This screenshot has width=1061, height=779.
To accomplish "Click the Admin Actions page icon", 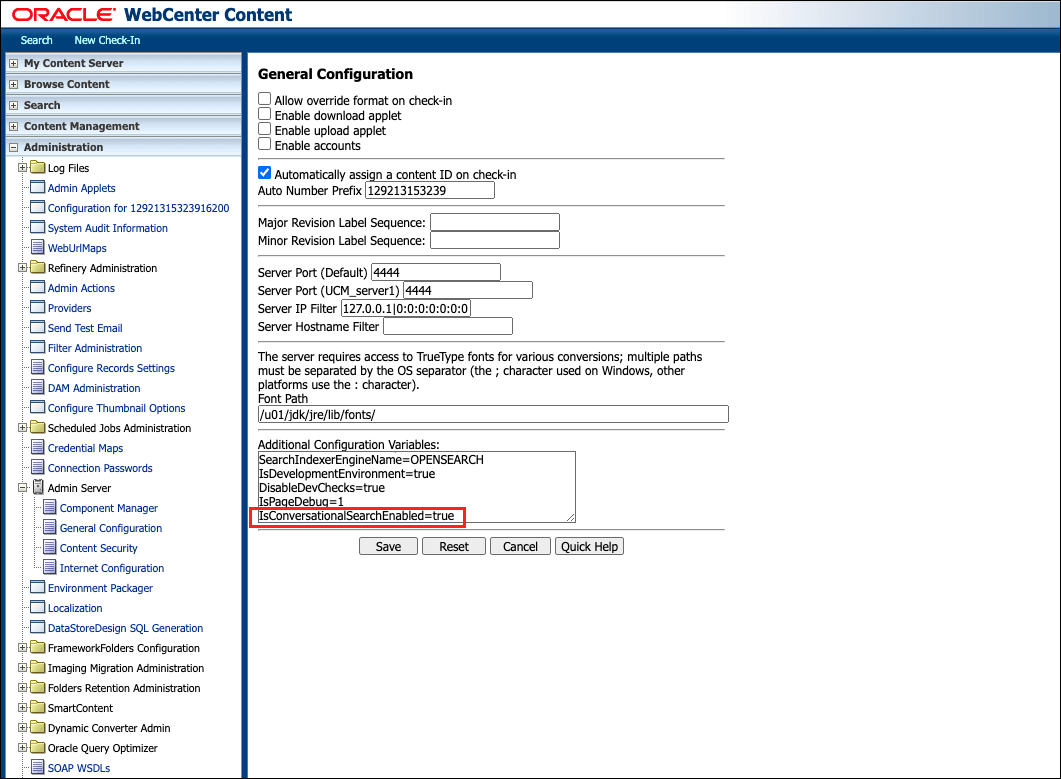I will 37,288.
